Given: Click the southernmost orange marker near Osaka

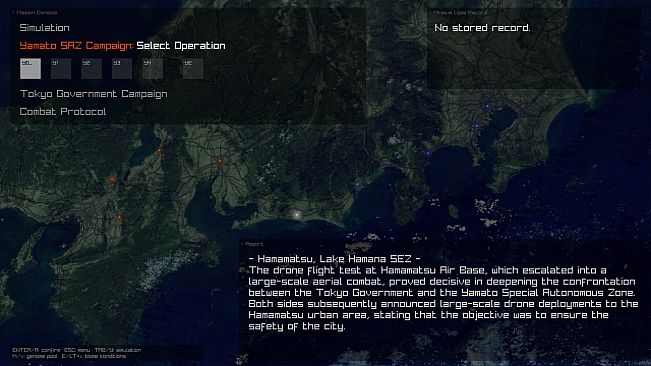Looking at the screenshot, I should pos(120,217).
